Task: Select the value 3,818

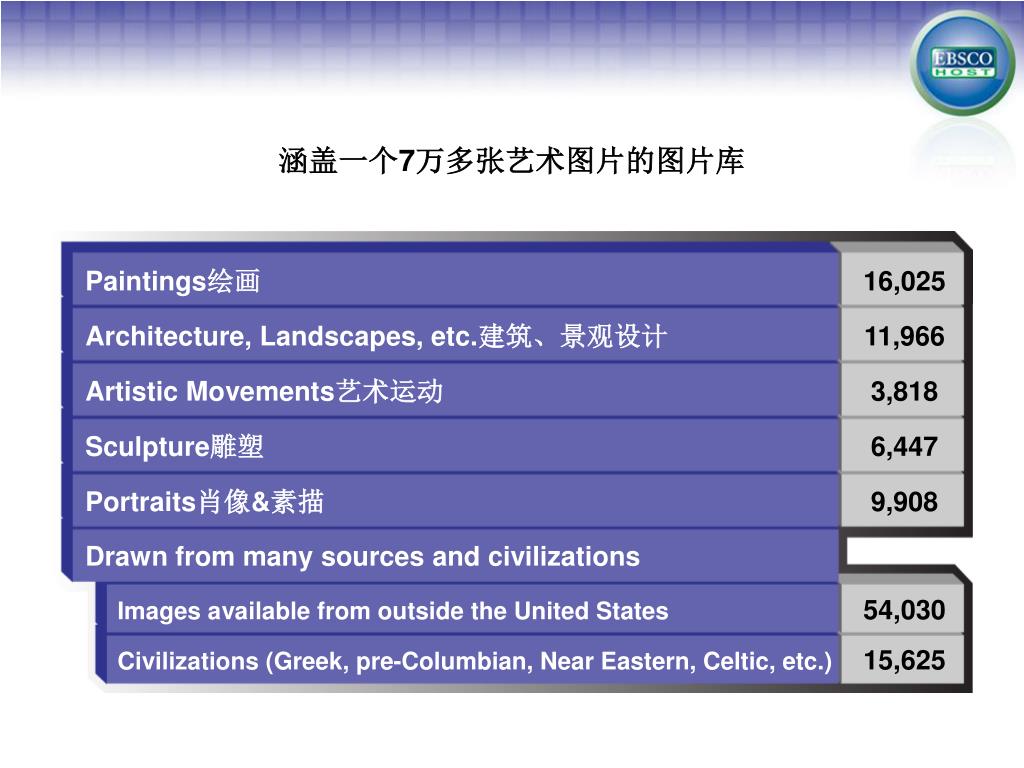Action: tap(904, 391)
